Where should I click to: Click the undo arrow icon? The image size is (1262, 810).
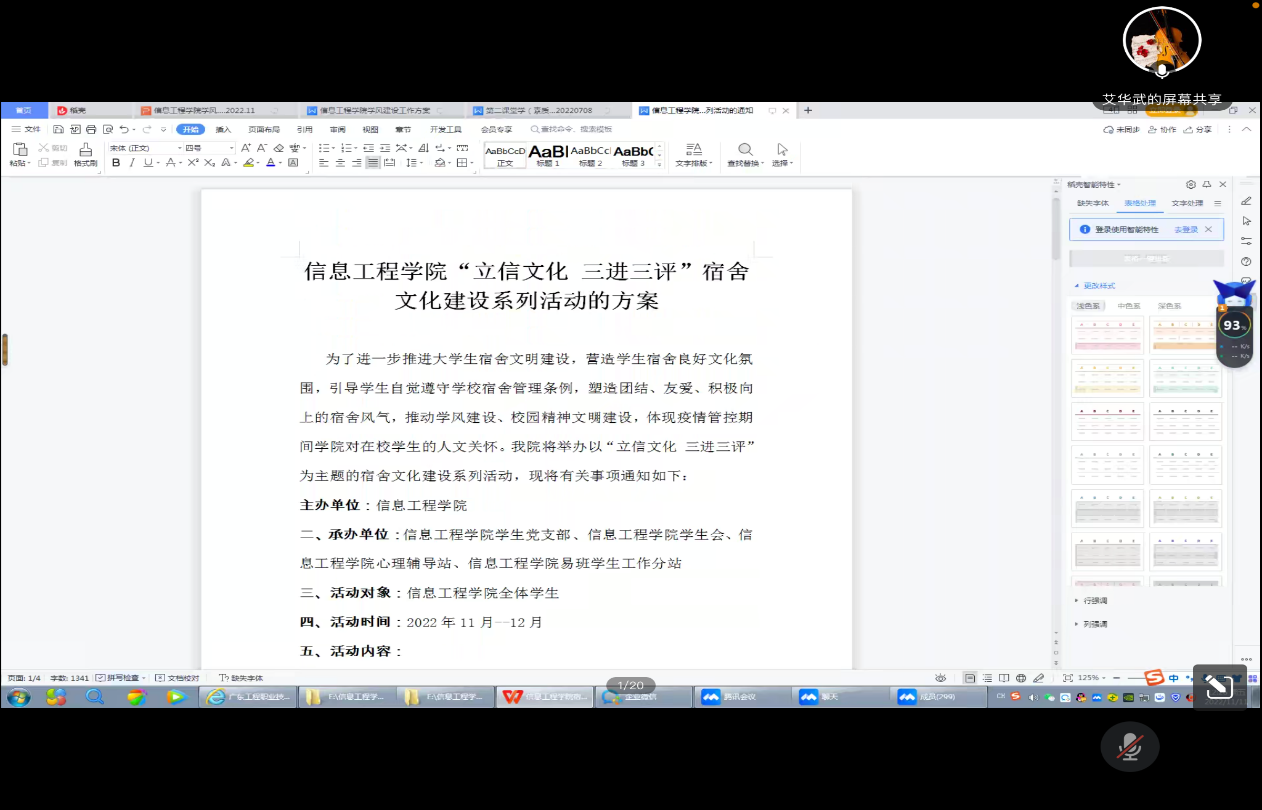point(123,129)
